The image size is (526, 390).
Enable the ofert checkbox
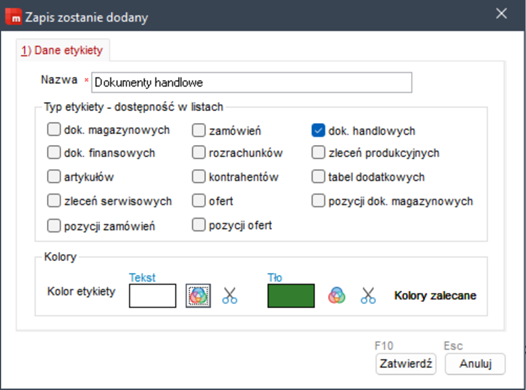(x=199, y=201)
